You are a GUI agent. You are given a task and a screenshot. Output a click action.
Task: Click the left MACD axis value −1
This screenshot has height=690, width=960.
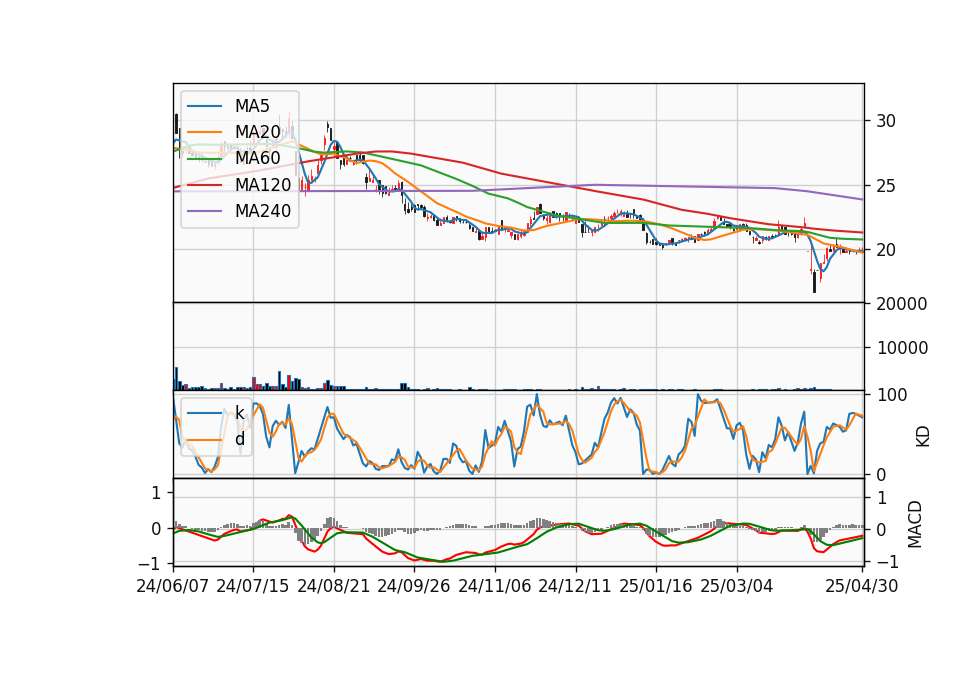click(x=151, y=563)
